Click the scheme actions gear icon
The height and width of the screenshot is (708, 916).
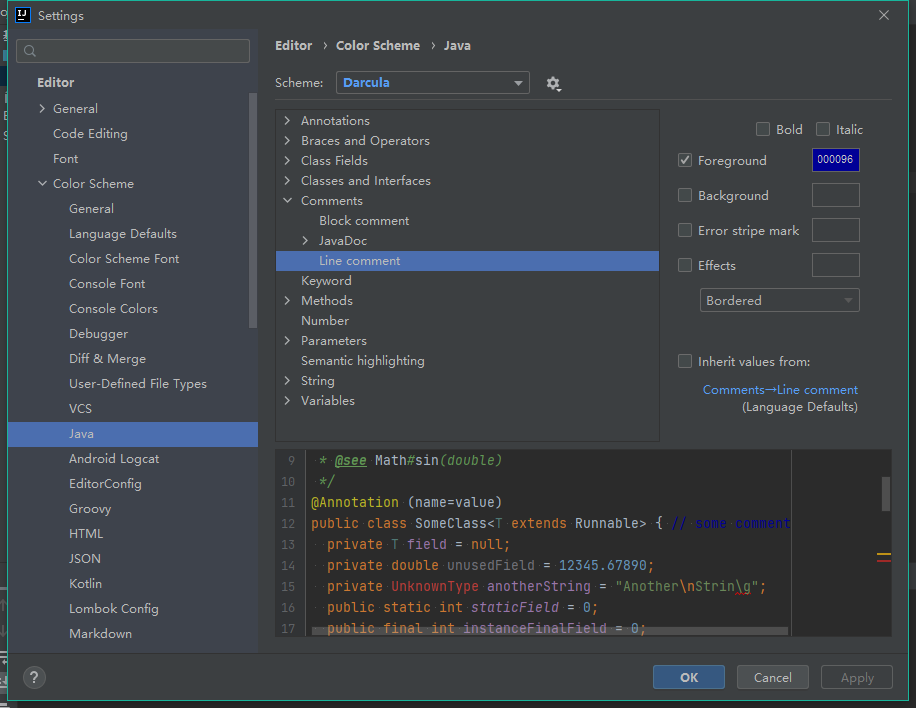(553, 84)
